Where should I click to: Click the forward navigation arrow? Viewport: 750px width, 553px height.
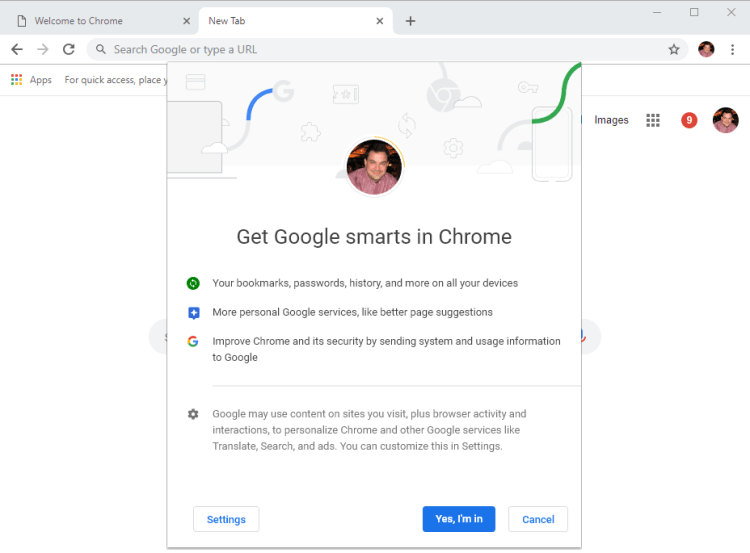click(43, 49)
